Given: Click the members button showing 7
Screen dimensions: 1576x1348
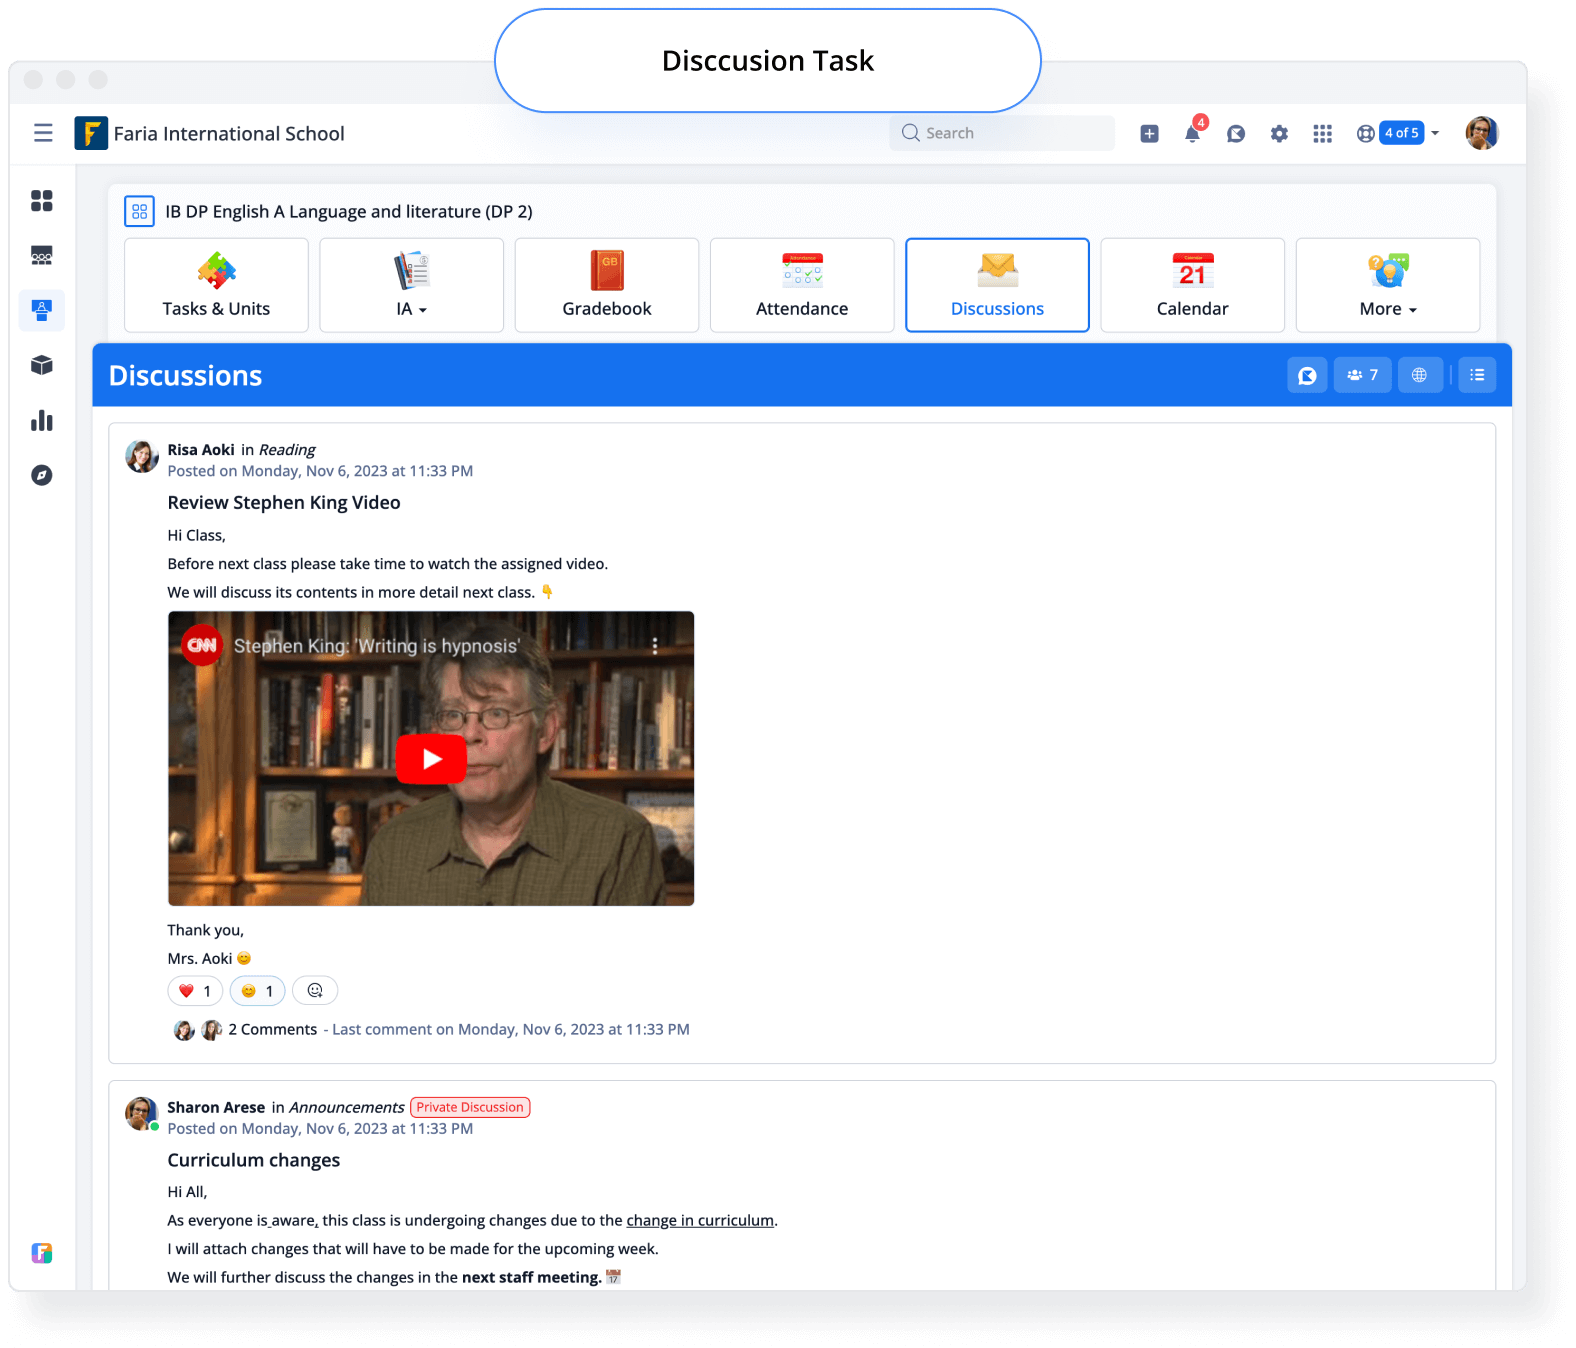Looking at the screenshot, I should (x=1362, y=375).
